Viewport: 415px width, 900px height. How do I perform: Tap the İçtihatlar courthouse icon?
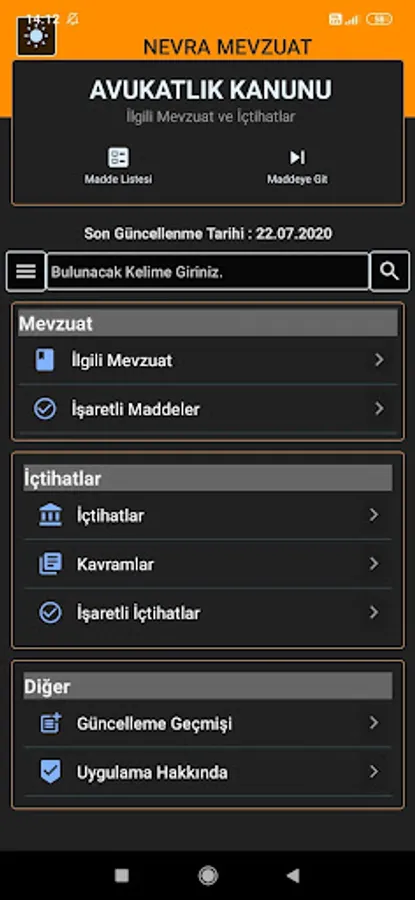coord(51,515)
